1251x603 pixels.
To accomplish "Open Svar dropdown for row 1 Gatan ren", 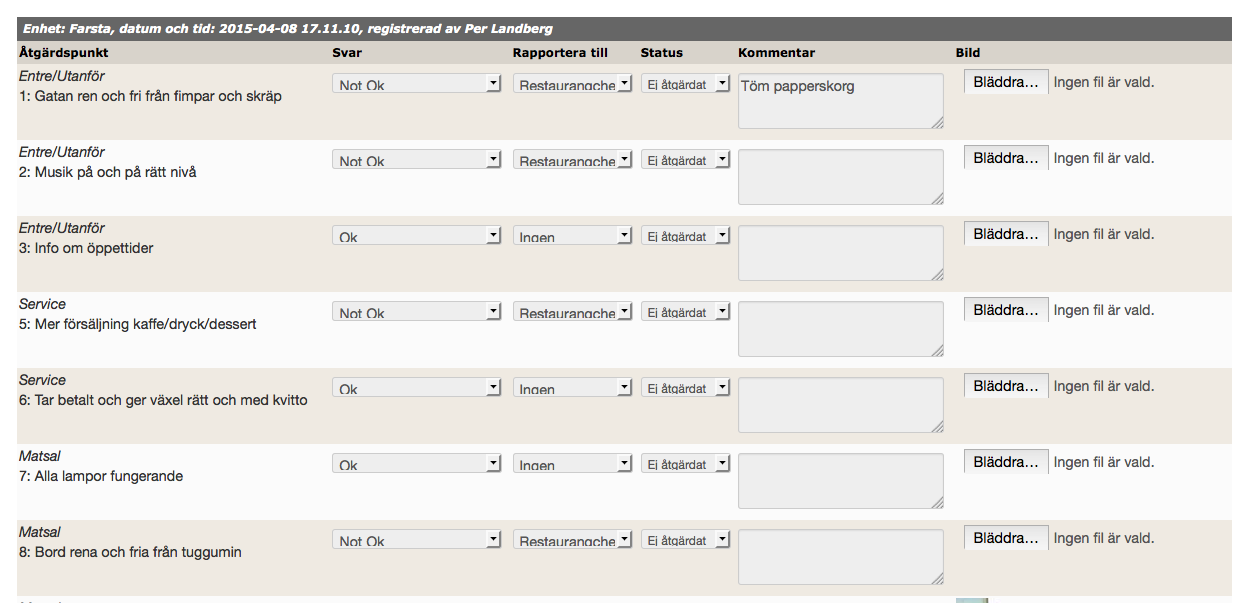I will coord(416,85).
